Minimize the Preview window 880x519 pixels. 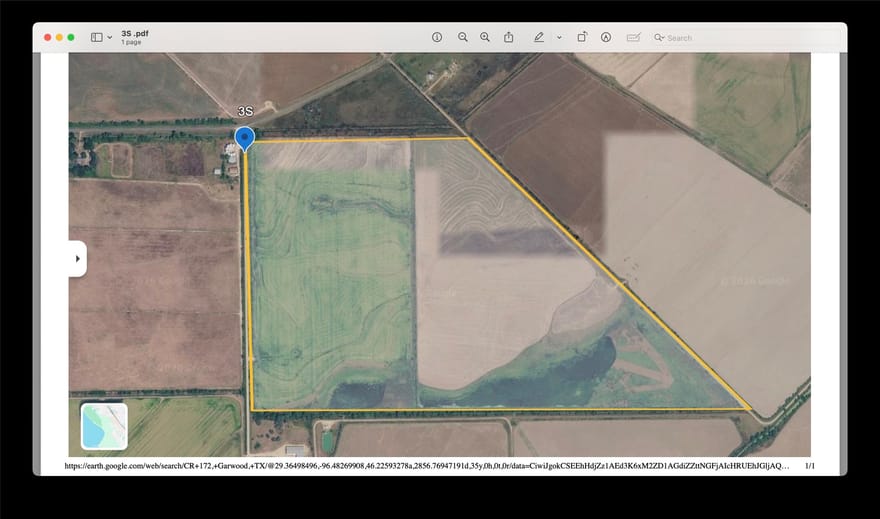59,37
